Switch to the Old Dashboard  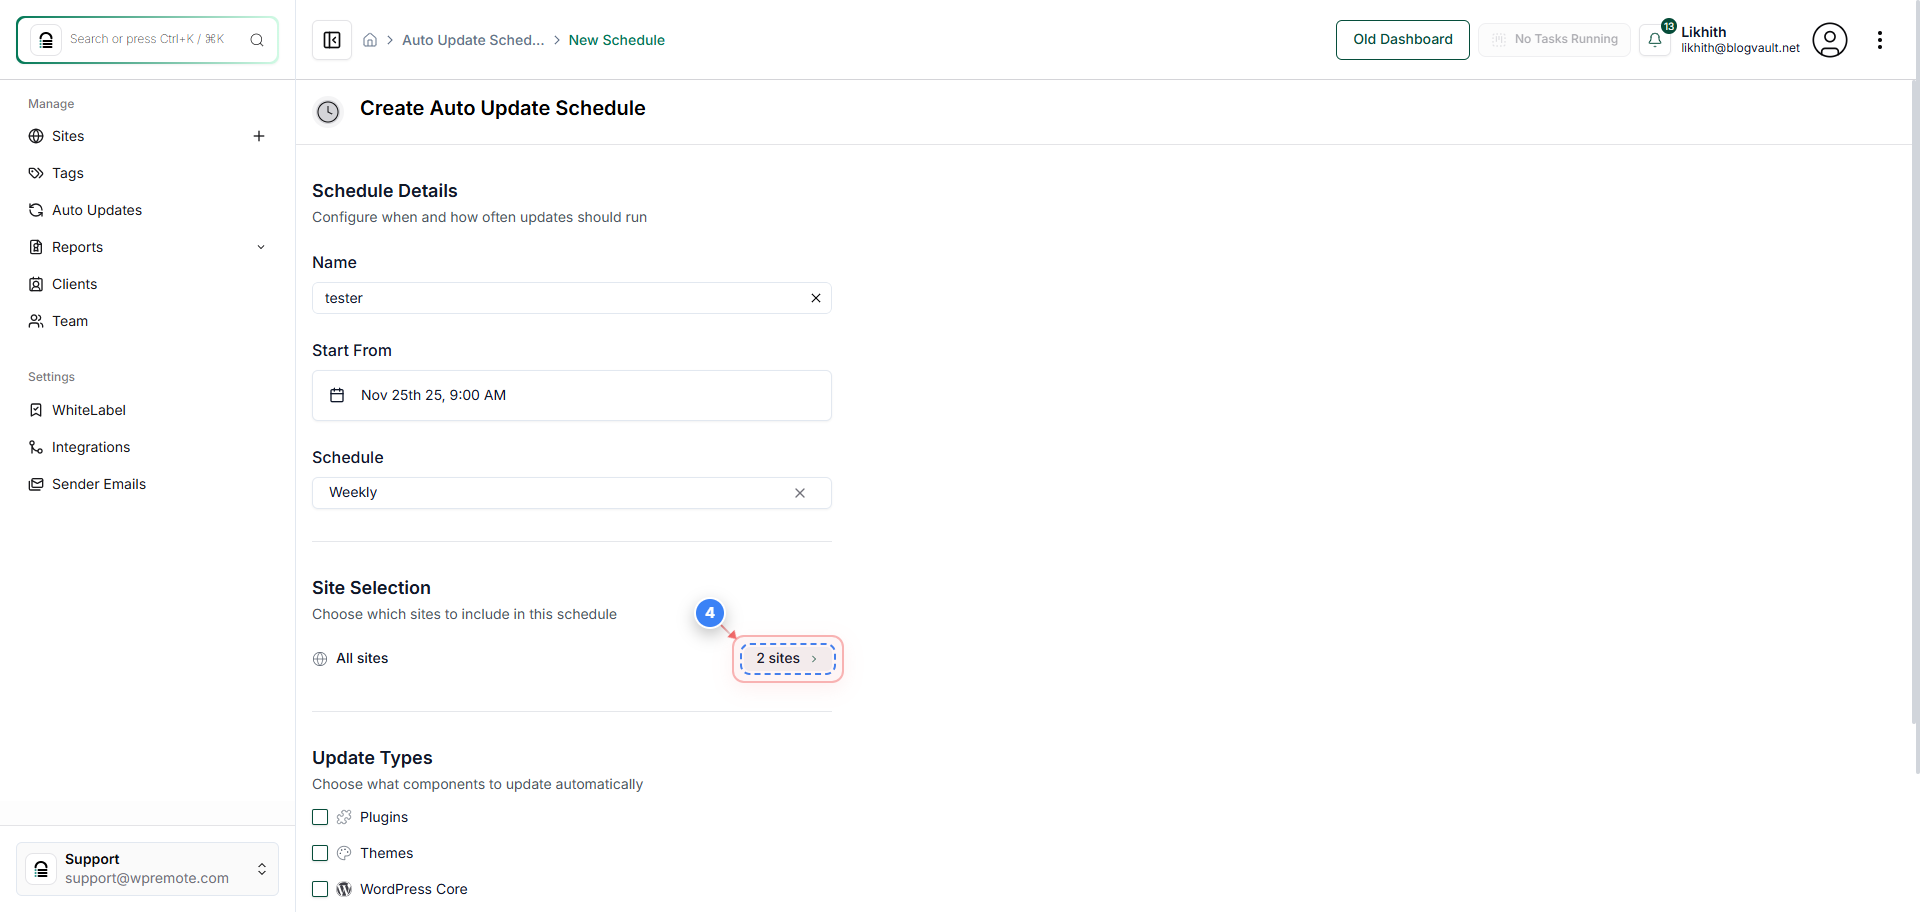(x=1402, y=40)
